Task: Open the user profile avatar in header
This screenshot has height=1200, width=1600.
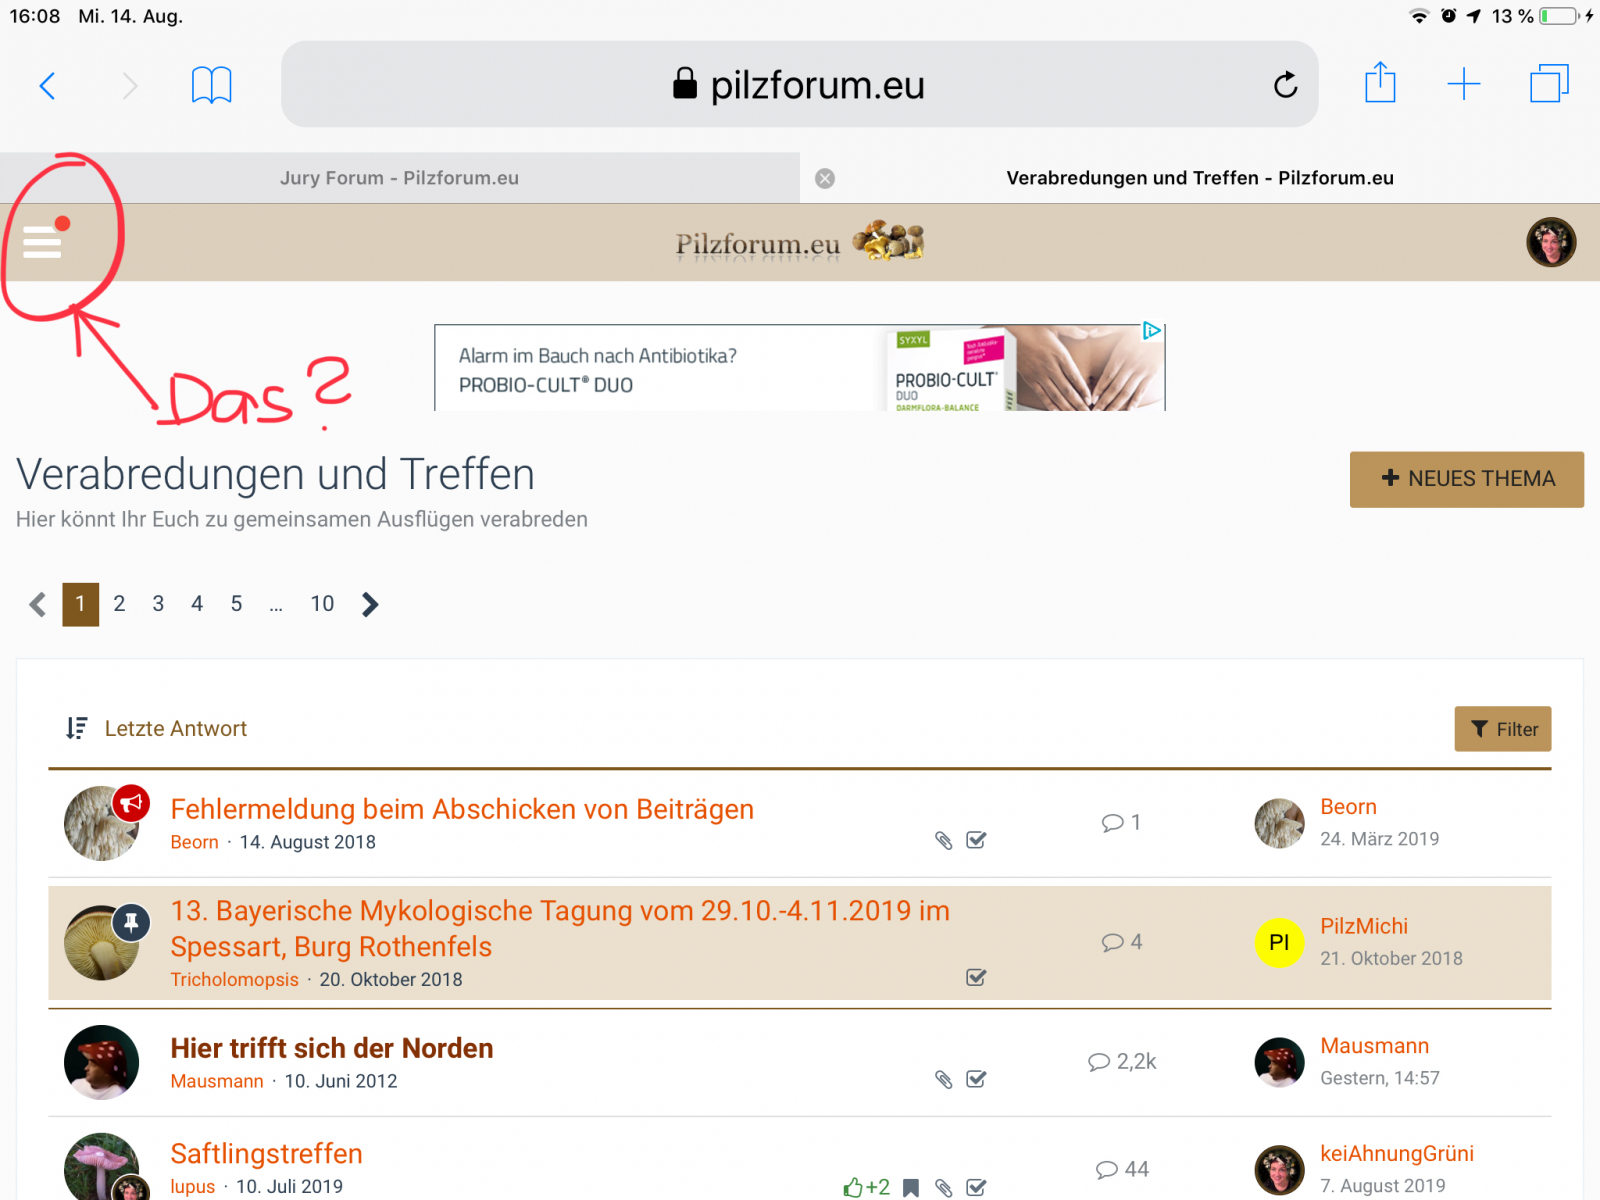Action: click(1550, 242)
